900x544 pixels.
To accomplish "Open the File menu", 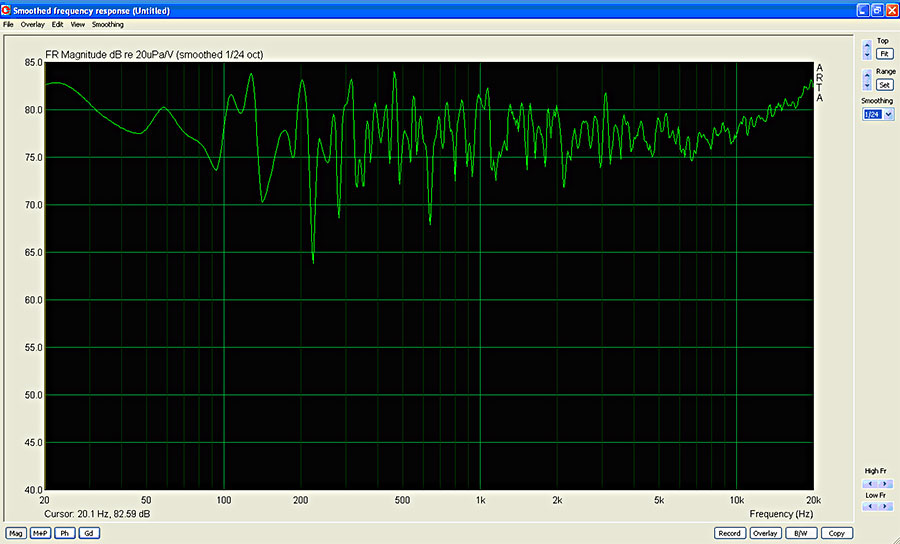I will click(x=8, y=25).
